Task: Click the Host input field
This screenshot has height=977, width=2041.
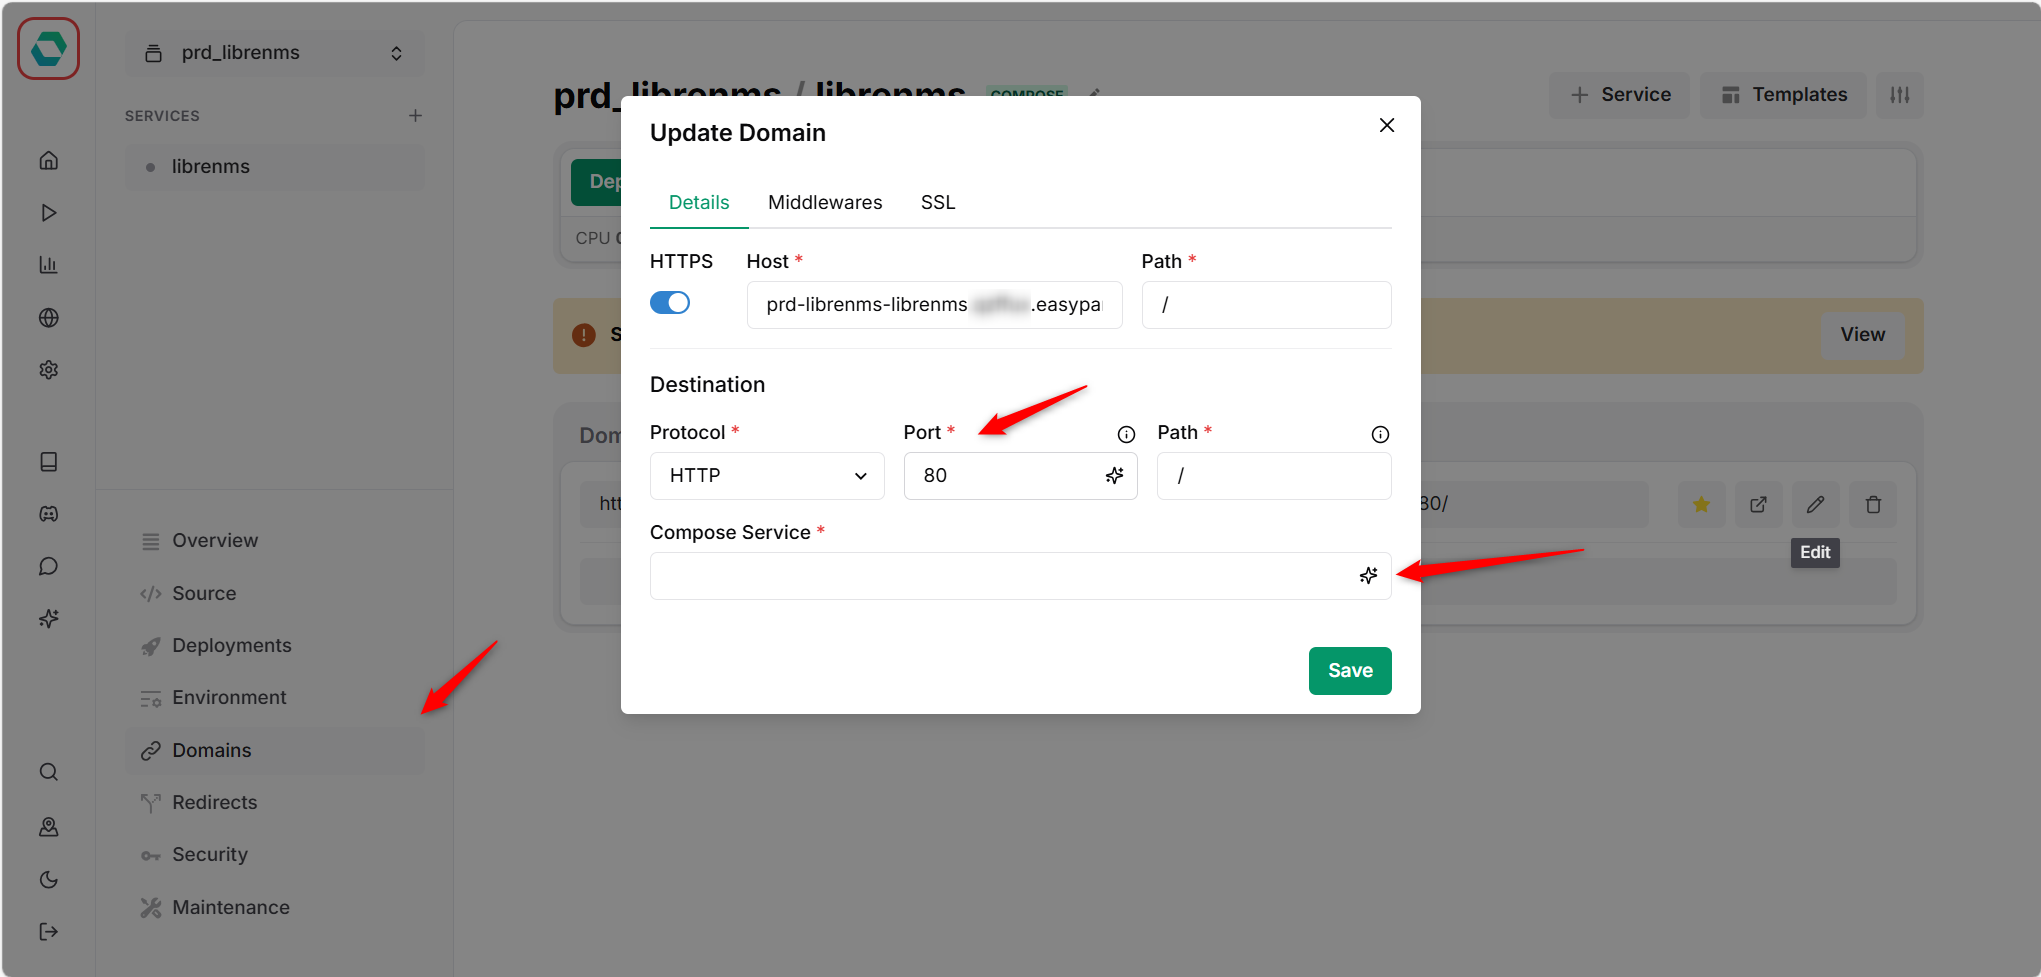Action: [x=933, y=305]
